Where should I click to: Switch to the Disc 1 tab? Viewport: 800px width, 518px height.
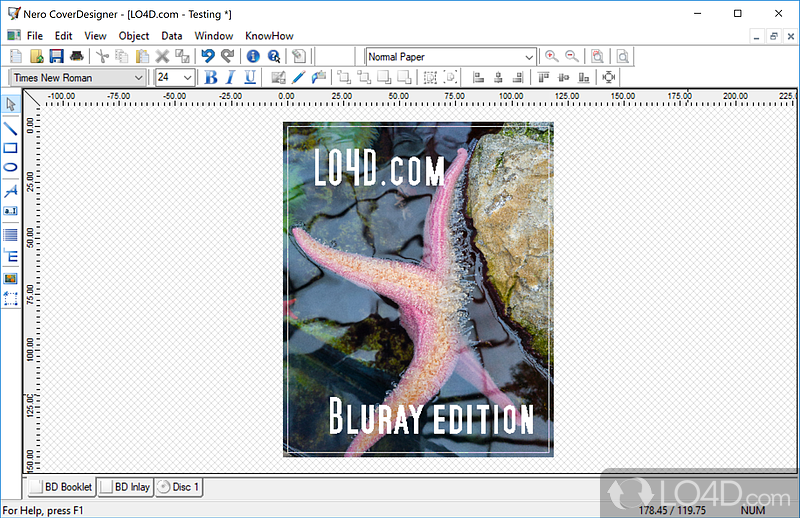[179, 487]
